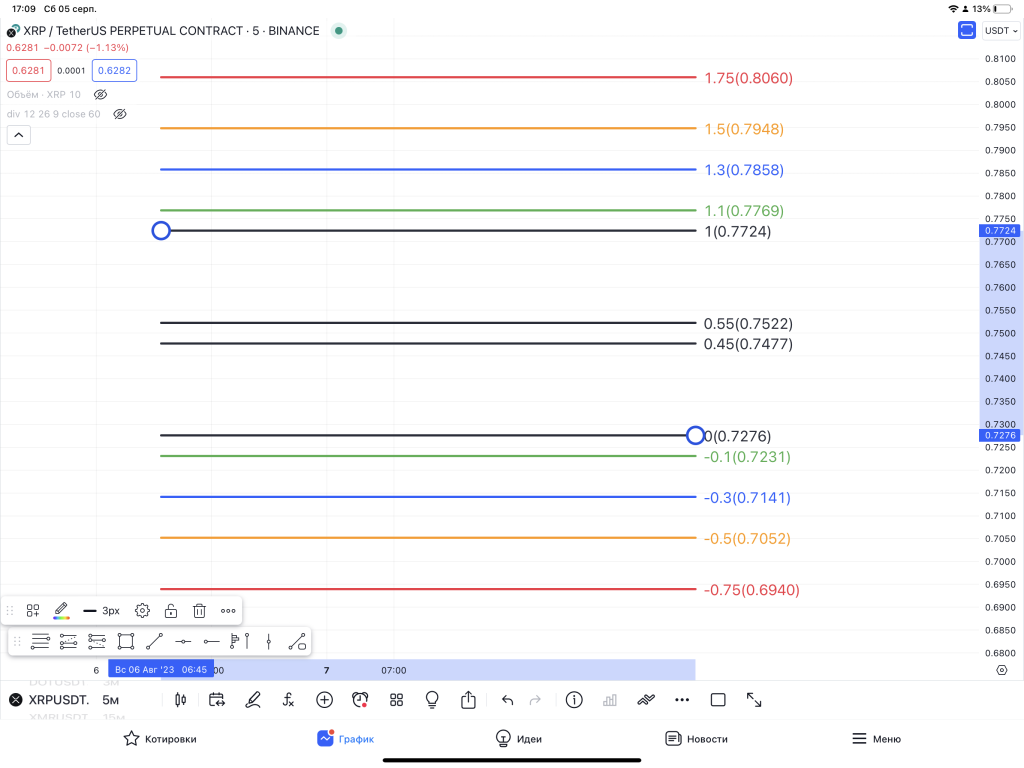The image size is (1024, 768).
Task: Open the three-dots more options in bottom toolbar
Action: coord(682,700)
